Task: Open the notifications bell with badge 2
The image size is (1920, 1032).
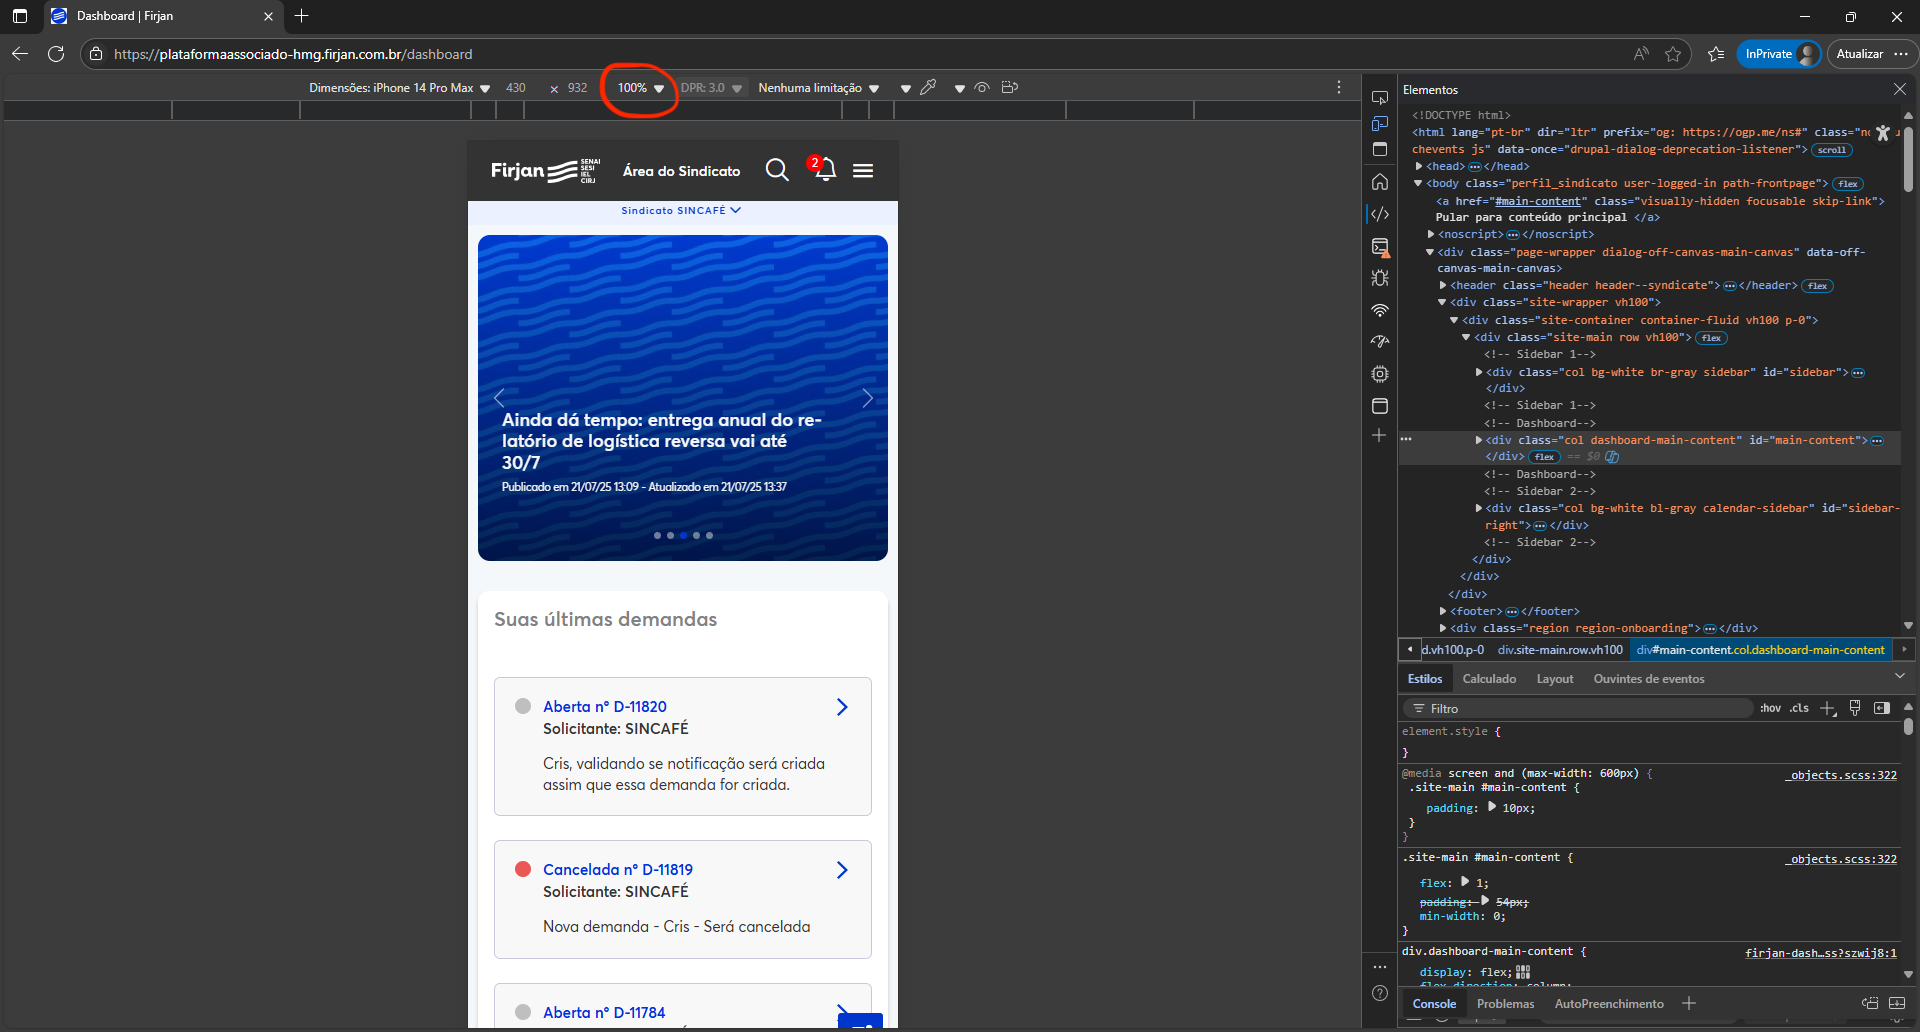Action: click(825, 170)
